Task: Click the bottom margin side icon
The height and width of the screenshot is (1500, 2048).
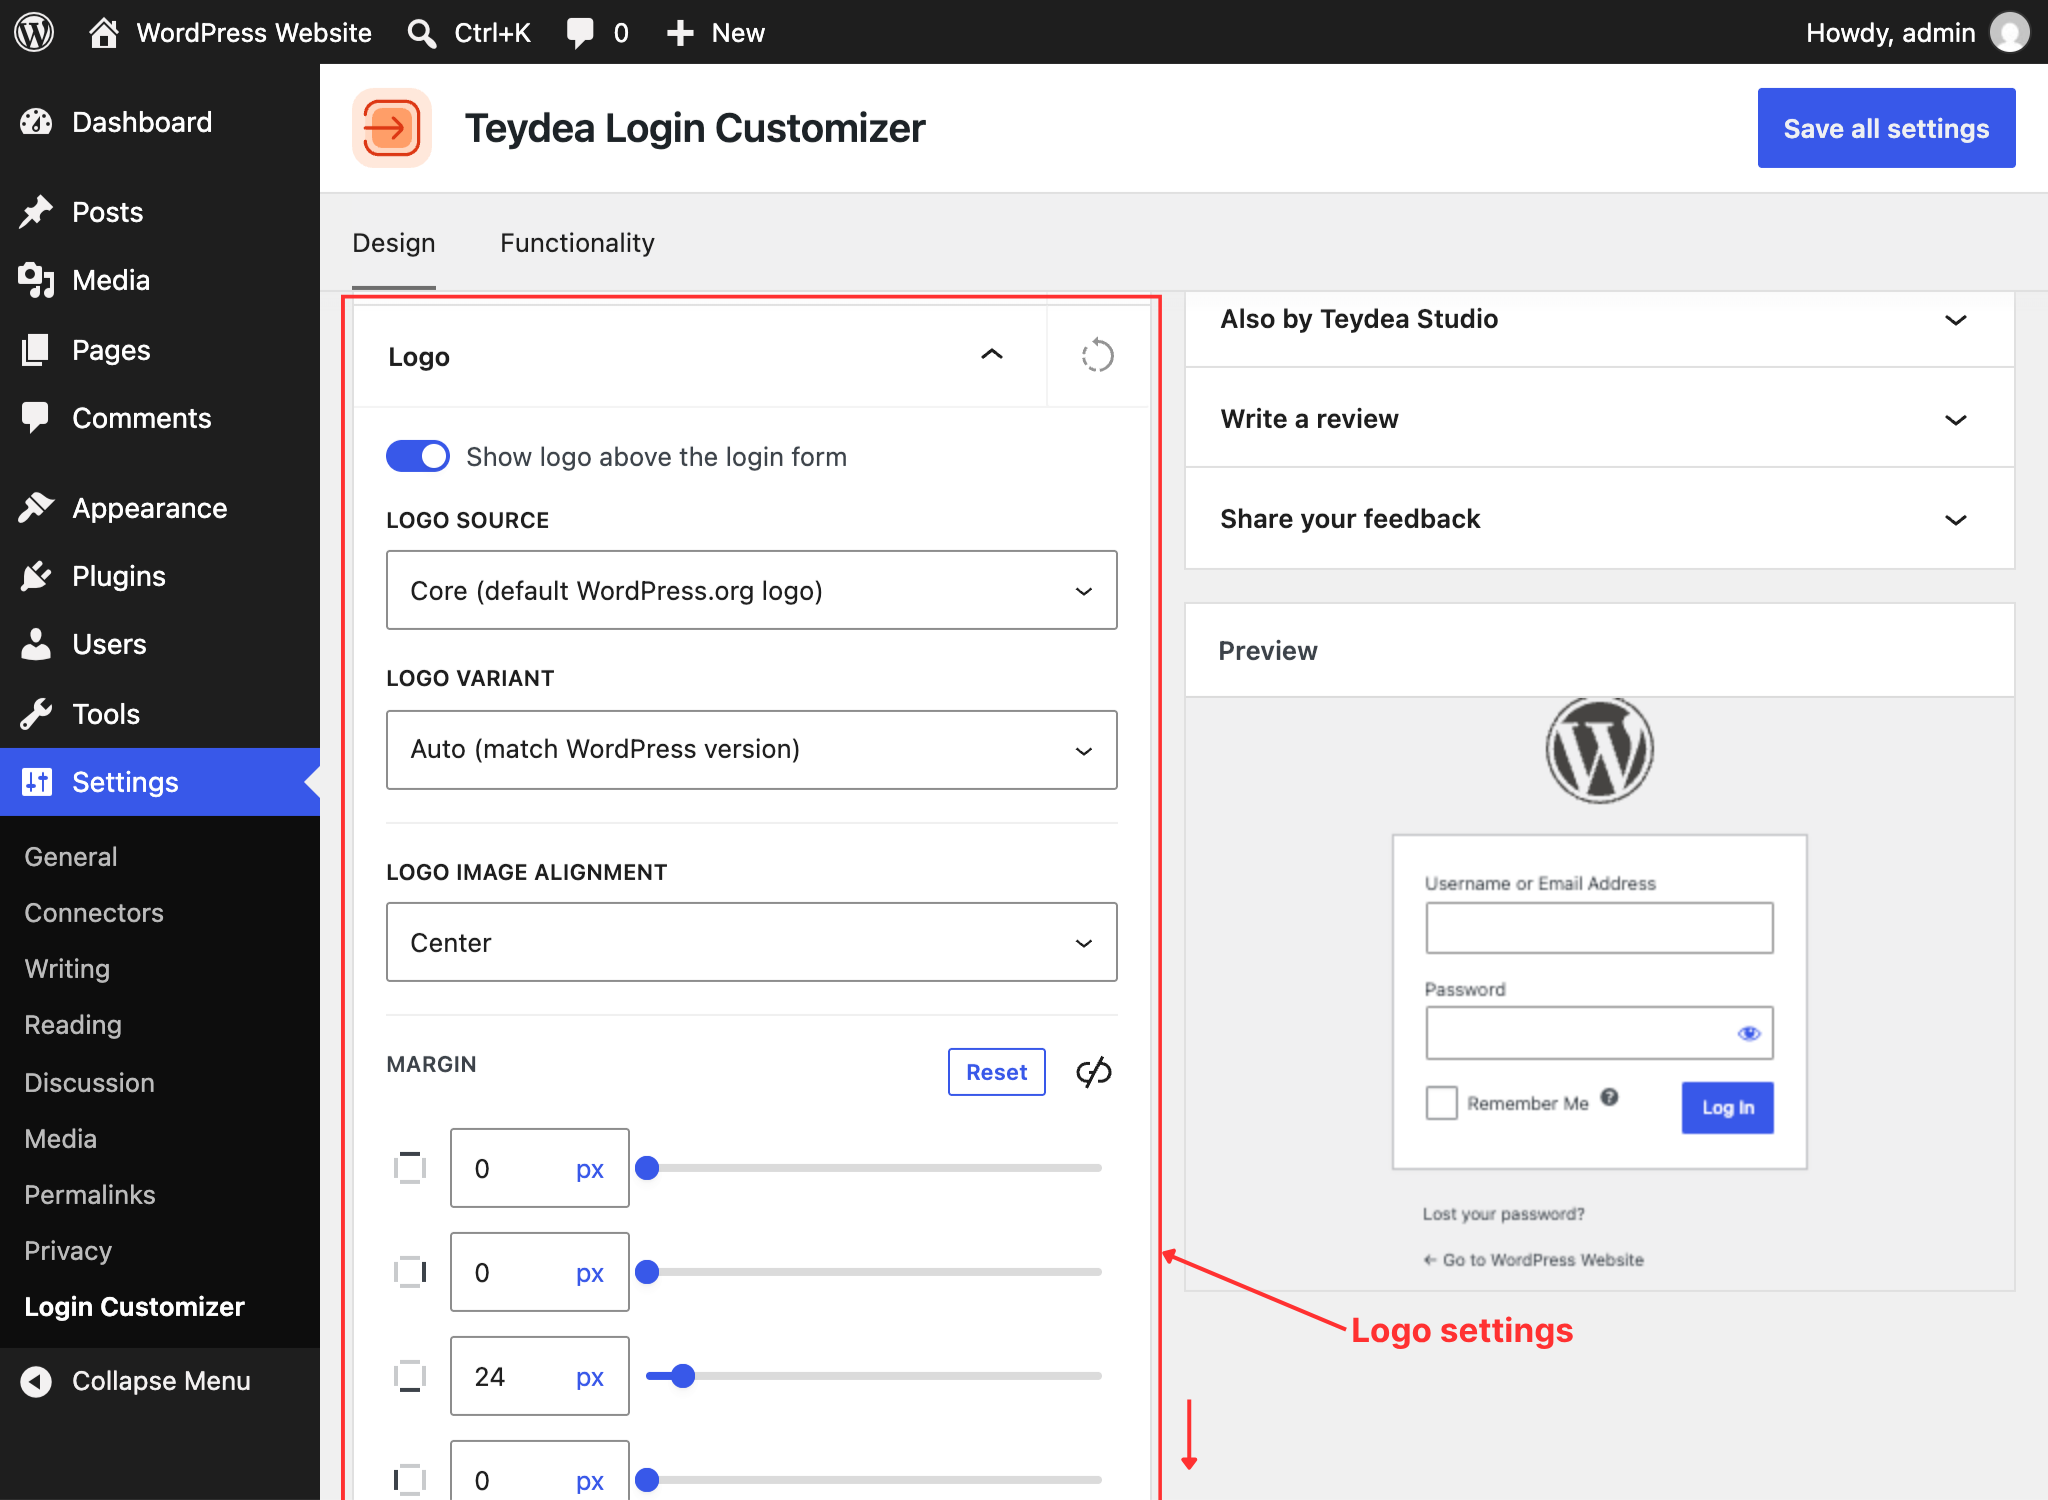Action: (409, 1376)
